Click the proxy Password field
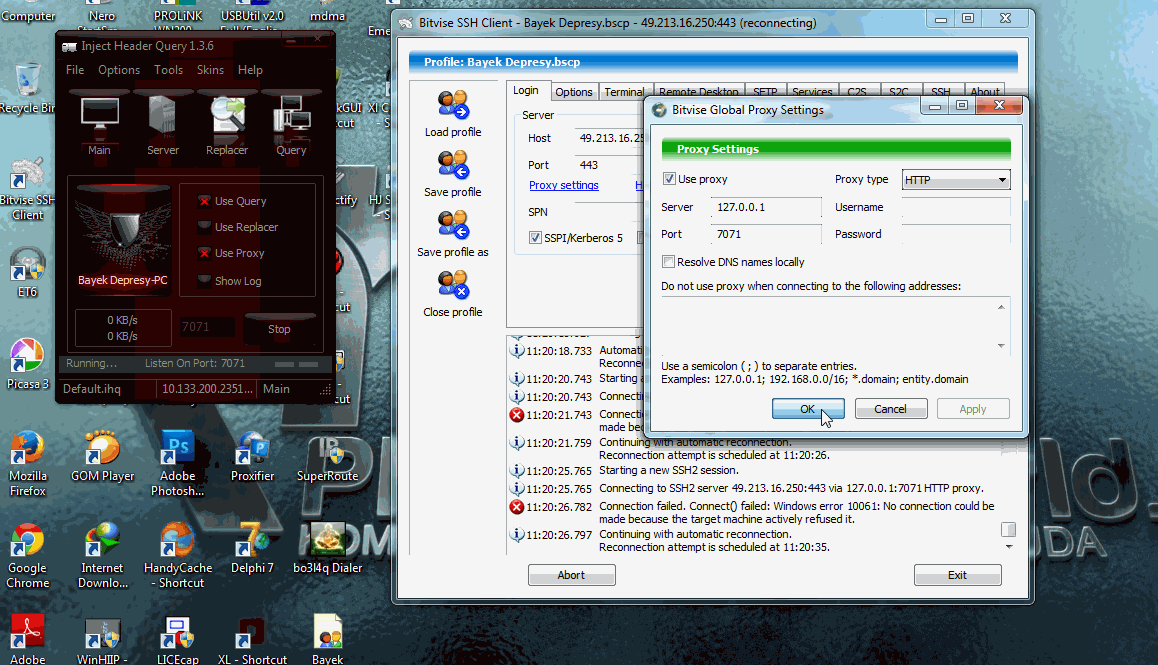Screen dimensions: 1158x665 click(956, 234)
